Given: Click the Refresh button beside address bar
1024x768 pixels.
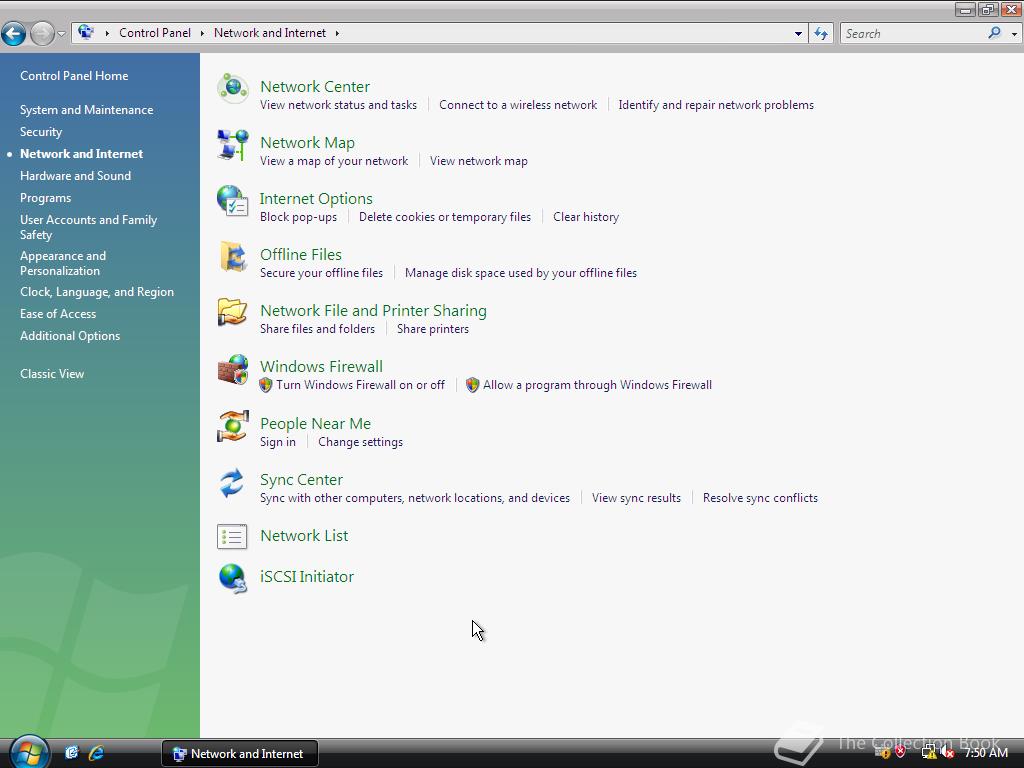Looking at the screenshot, I should point(820,33).
